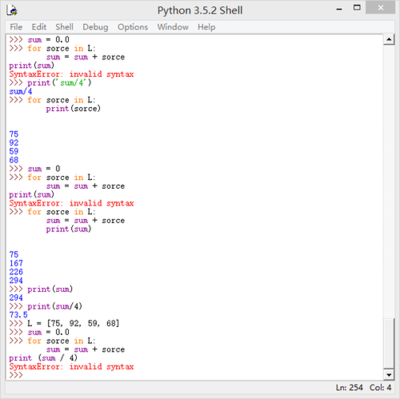Click the empty prompt on the last line

(x=16, y=375)
